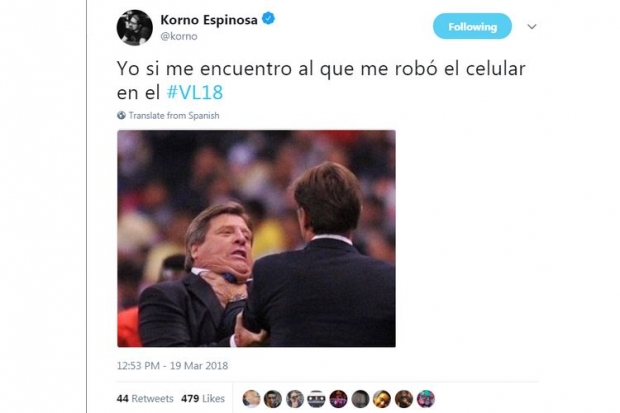Click Translate from Spanish
Image resolution: width=620 pixels, height=413 pixels.
coord(174,116)
